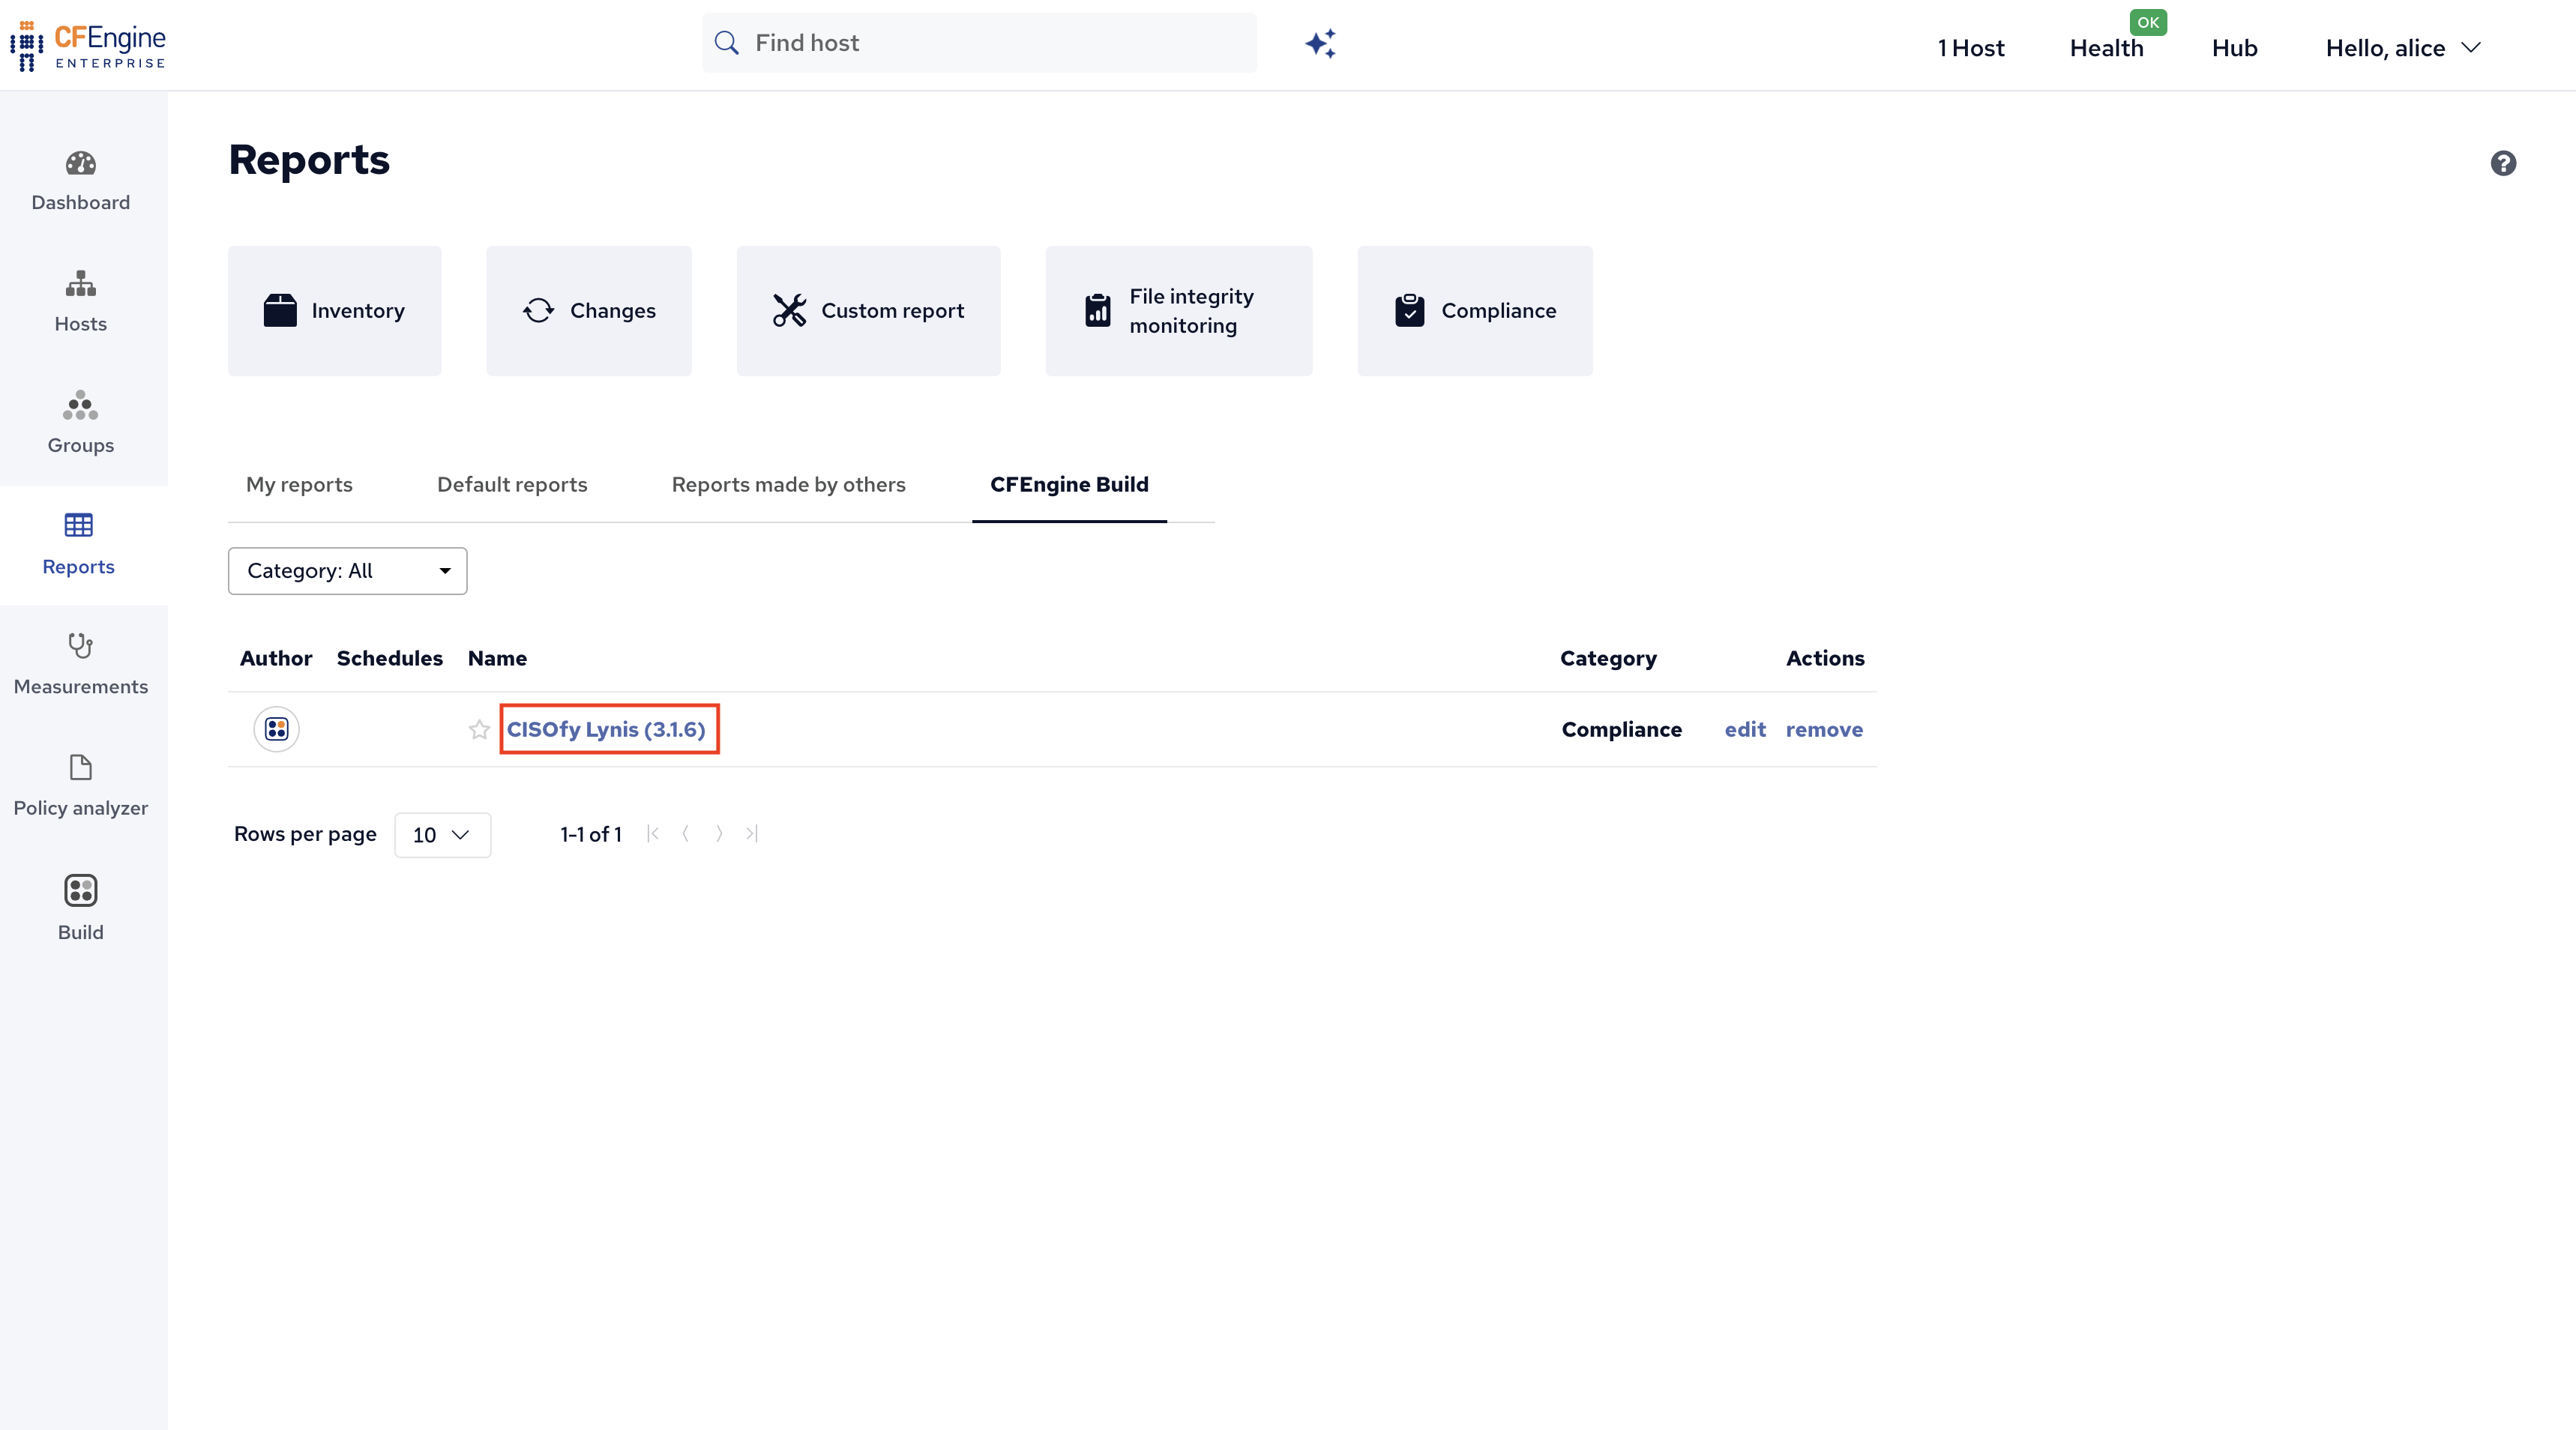The height and width of the screenshot is (1430, 2576).
Task: Expand the Hello, alice user menu
Action: 2403,48
